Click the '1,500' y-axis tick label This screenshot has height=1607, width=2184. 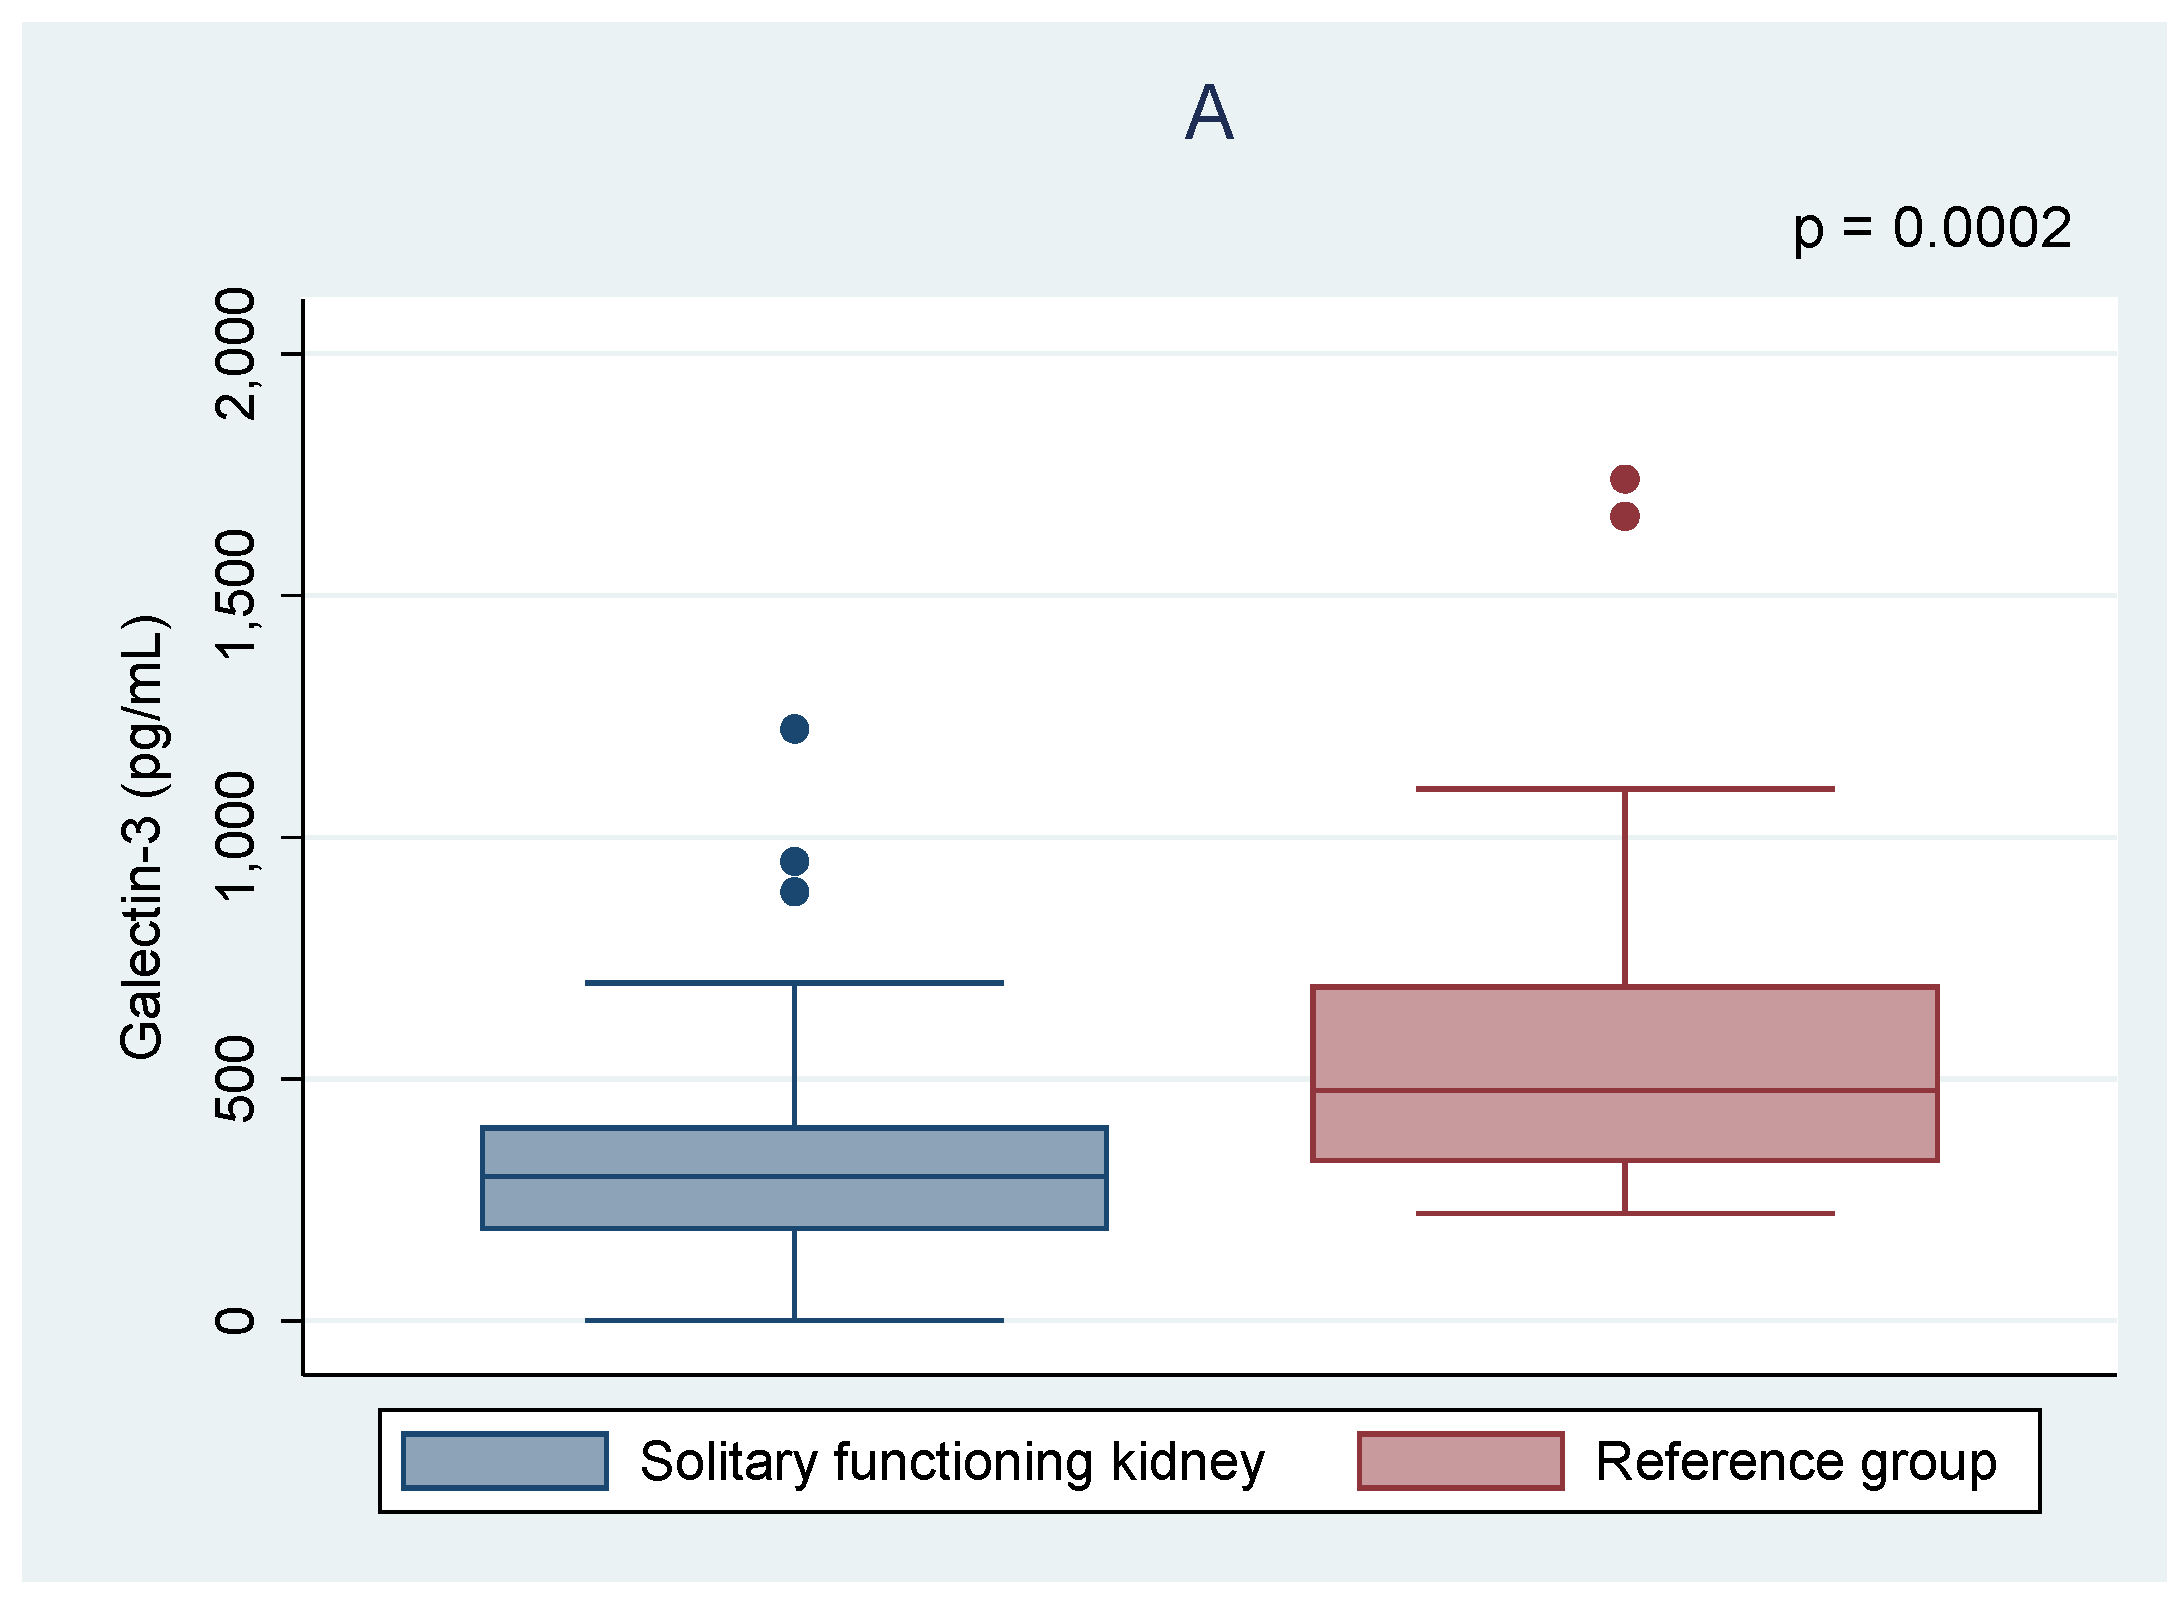coord(237,595)
